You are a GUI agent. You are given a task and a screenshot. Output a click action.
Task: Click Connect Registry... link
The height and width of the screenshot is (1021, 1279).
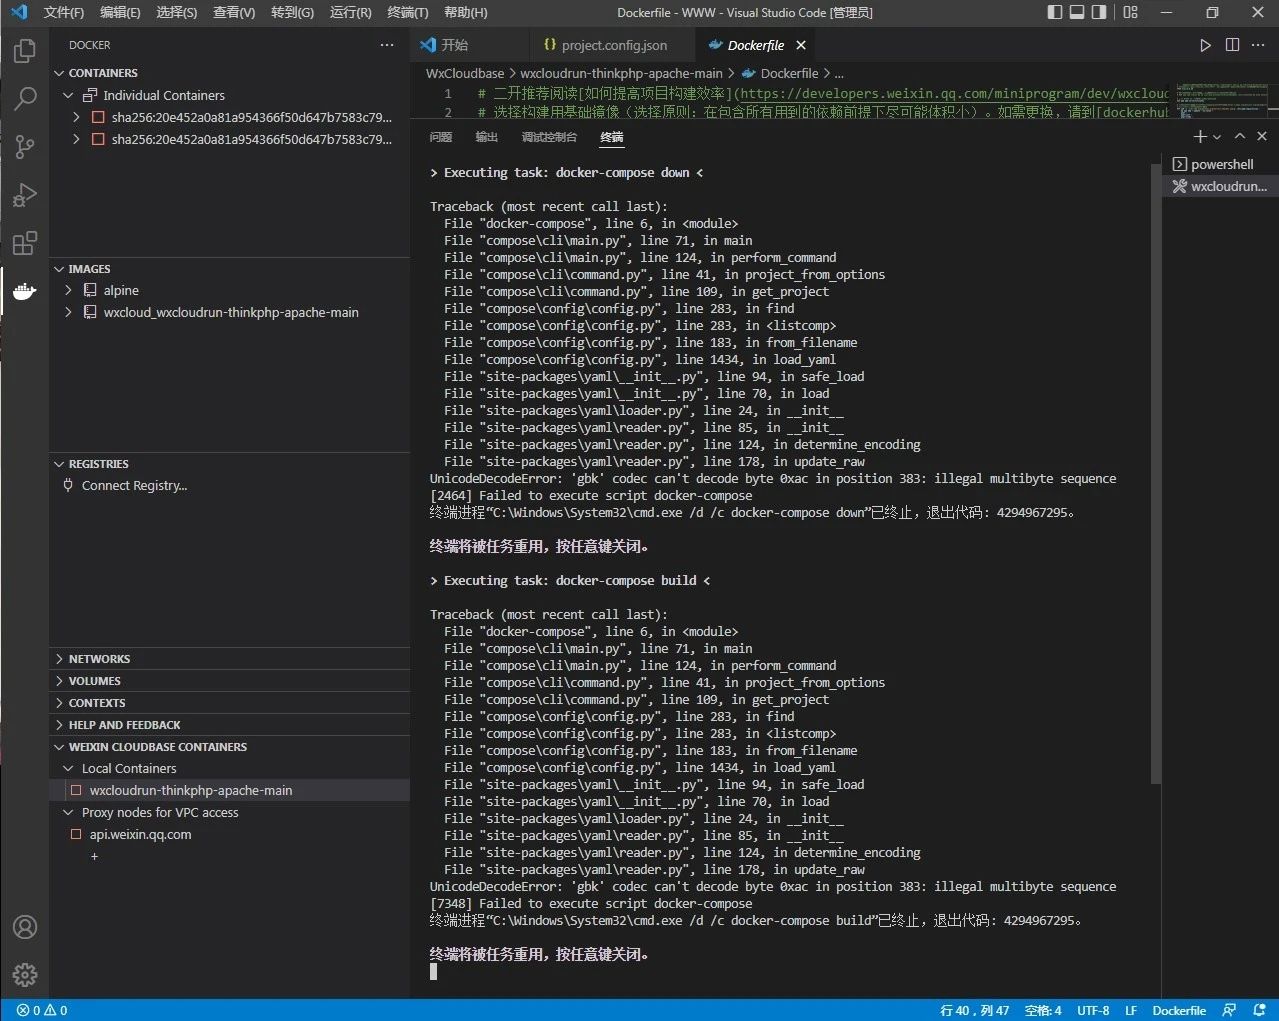[x=134, y=485]
